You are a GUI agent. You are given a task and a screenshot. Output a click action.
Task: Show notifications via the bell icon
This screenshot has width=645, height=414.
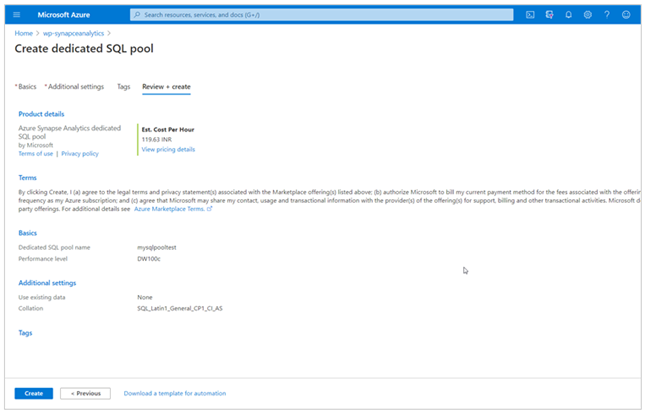(568, 15)
